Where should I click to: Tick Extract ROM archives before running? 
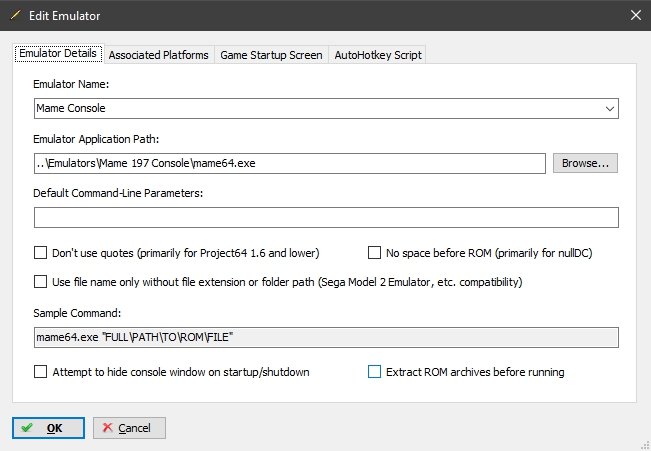click(x=374, y=371)
